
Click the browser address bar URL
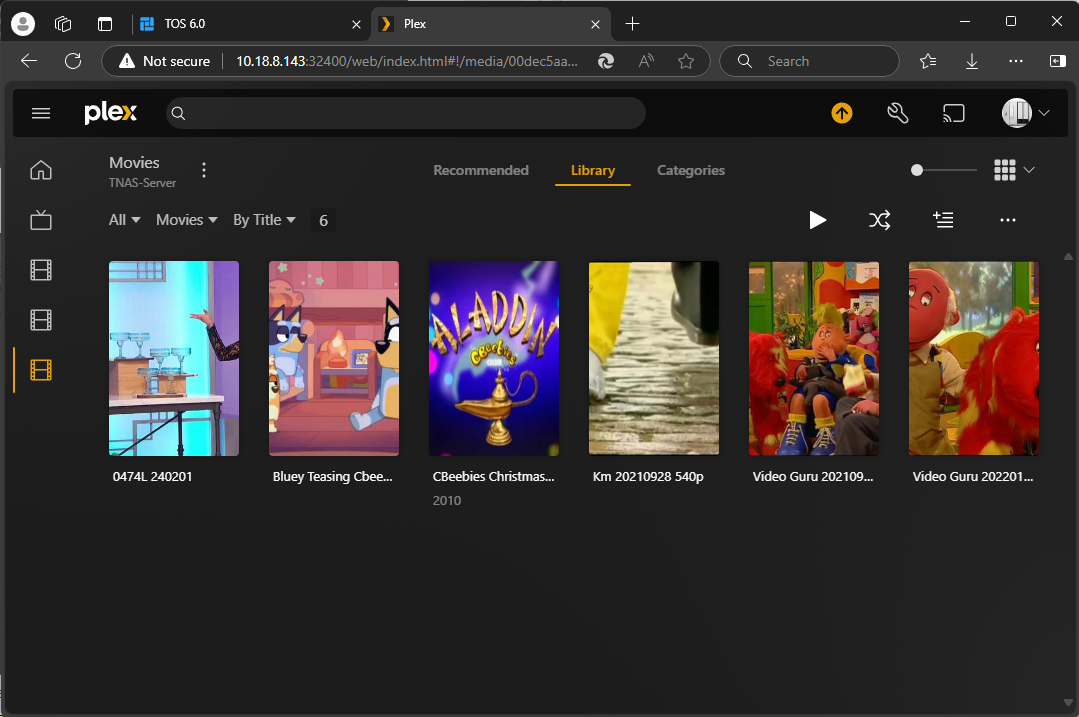[407, 61]
